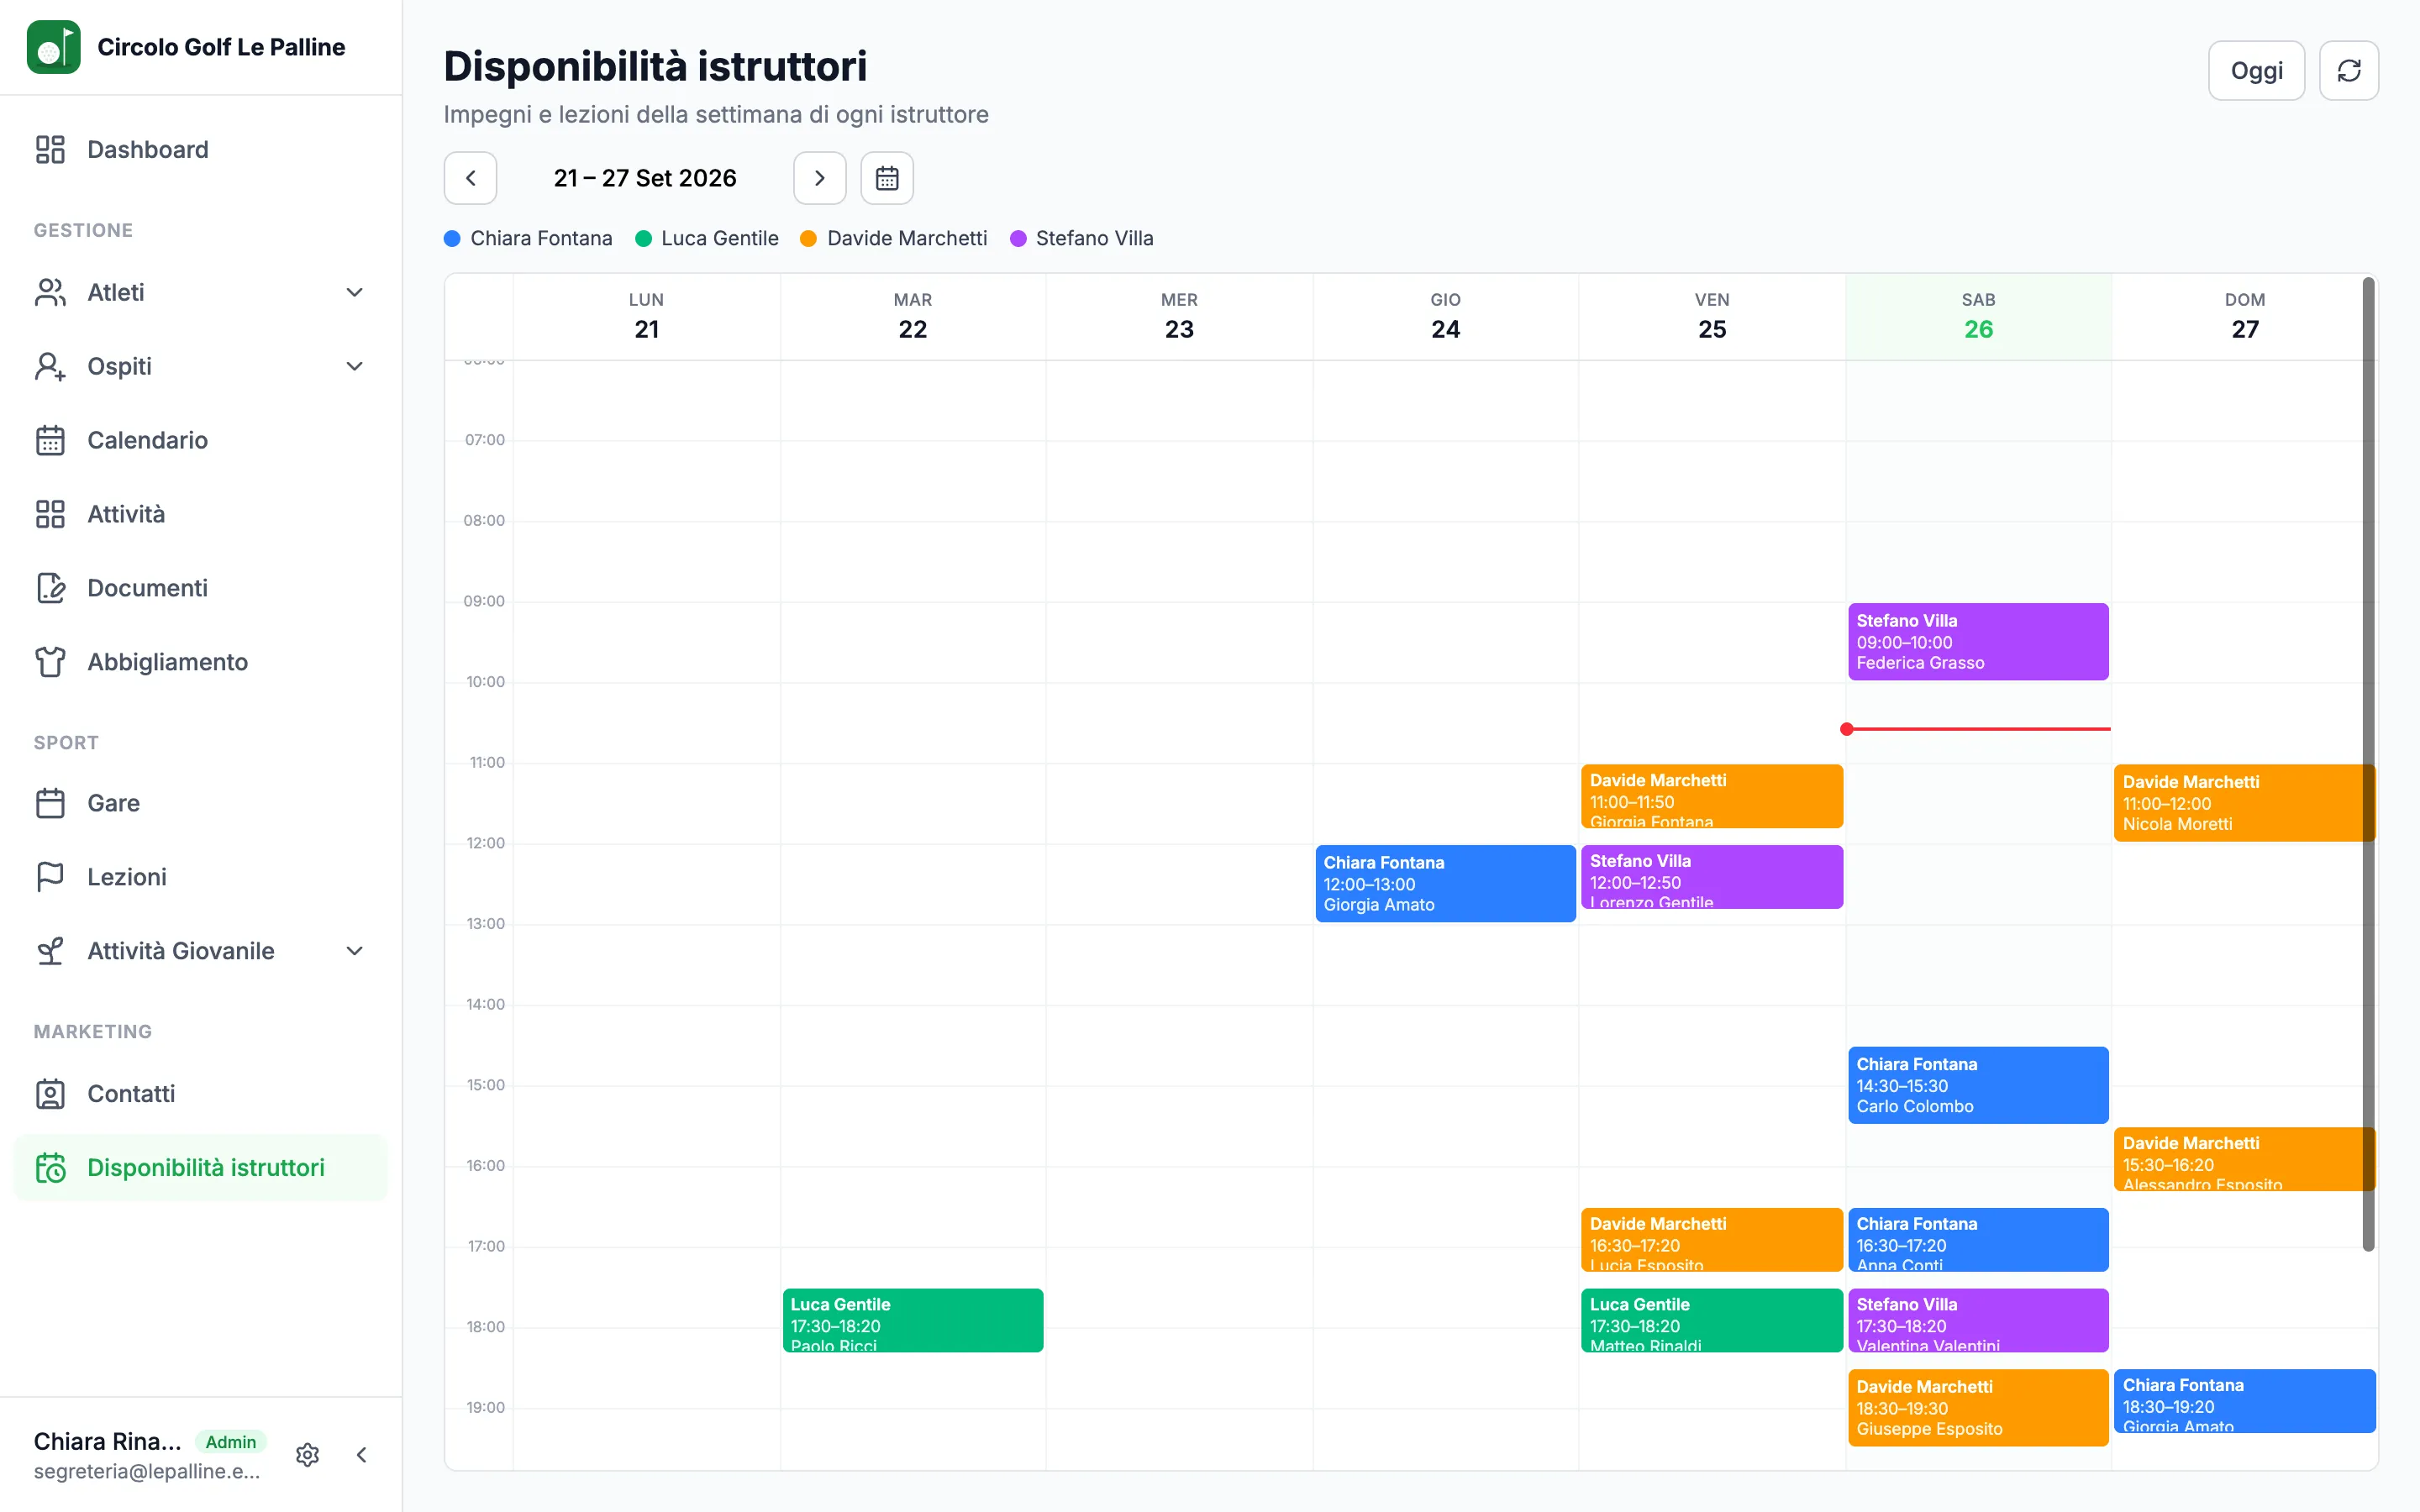The height and width of the screenshot is (1512, 2420).
Task: Select Disponibilità istruttori menu item
Action: click(x=200, y=1168)
